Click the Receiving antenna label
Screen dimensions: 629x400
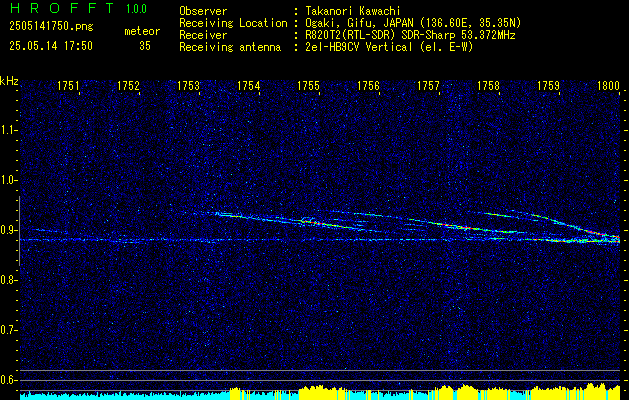[230, 47]
